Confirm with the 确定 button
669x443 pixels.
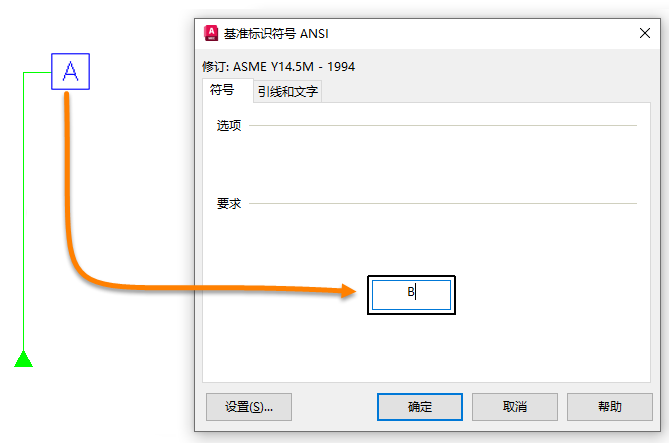pyautogui.click(x=419, y=407)
